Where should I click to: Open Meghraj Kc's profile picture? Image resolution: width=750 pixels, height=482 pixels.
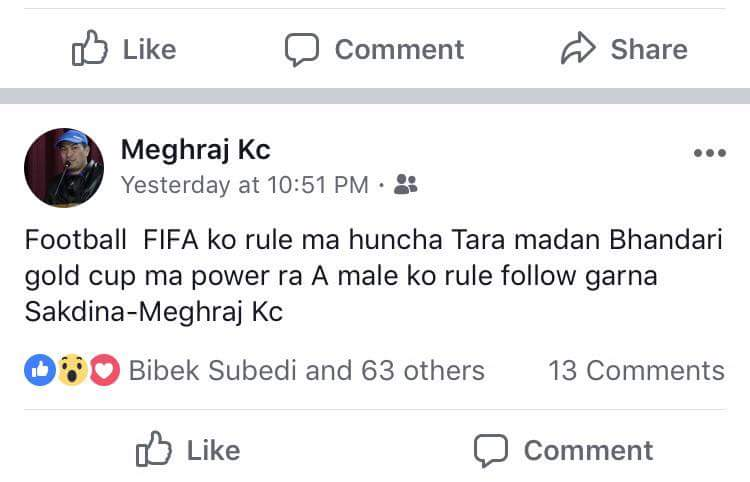pyautogui.click(x=63, y=167)
